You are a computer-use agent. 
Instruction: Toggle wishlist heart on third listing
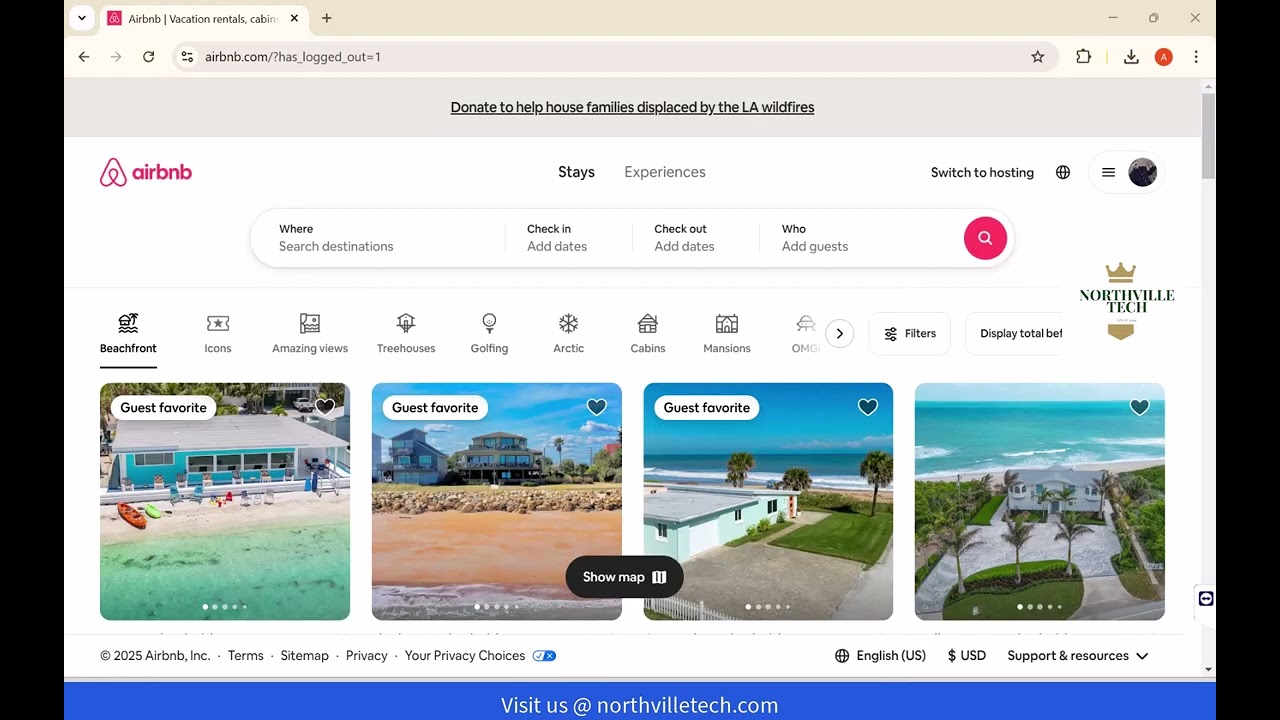(x=868, y=407)
